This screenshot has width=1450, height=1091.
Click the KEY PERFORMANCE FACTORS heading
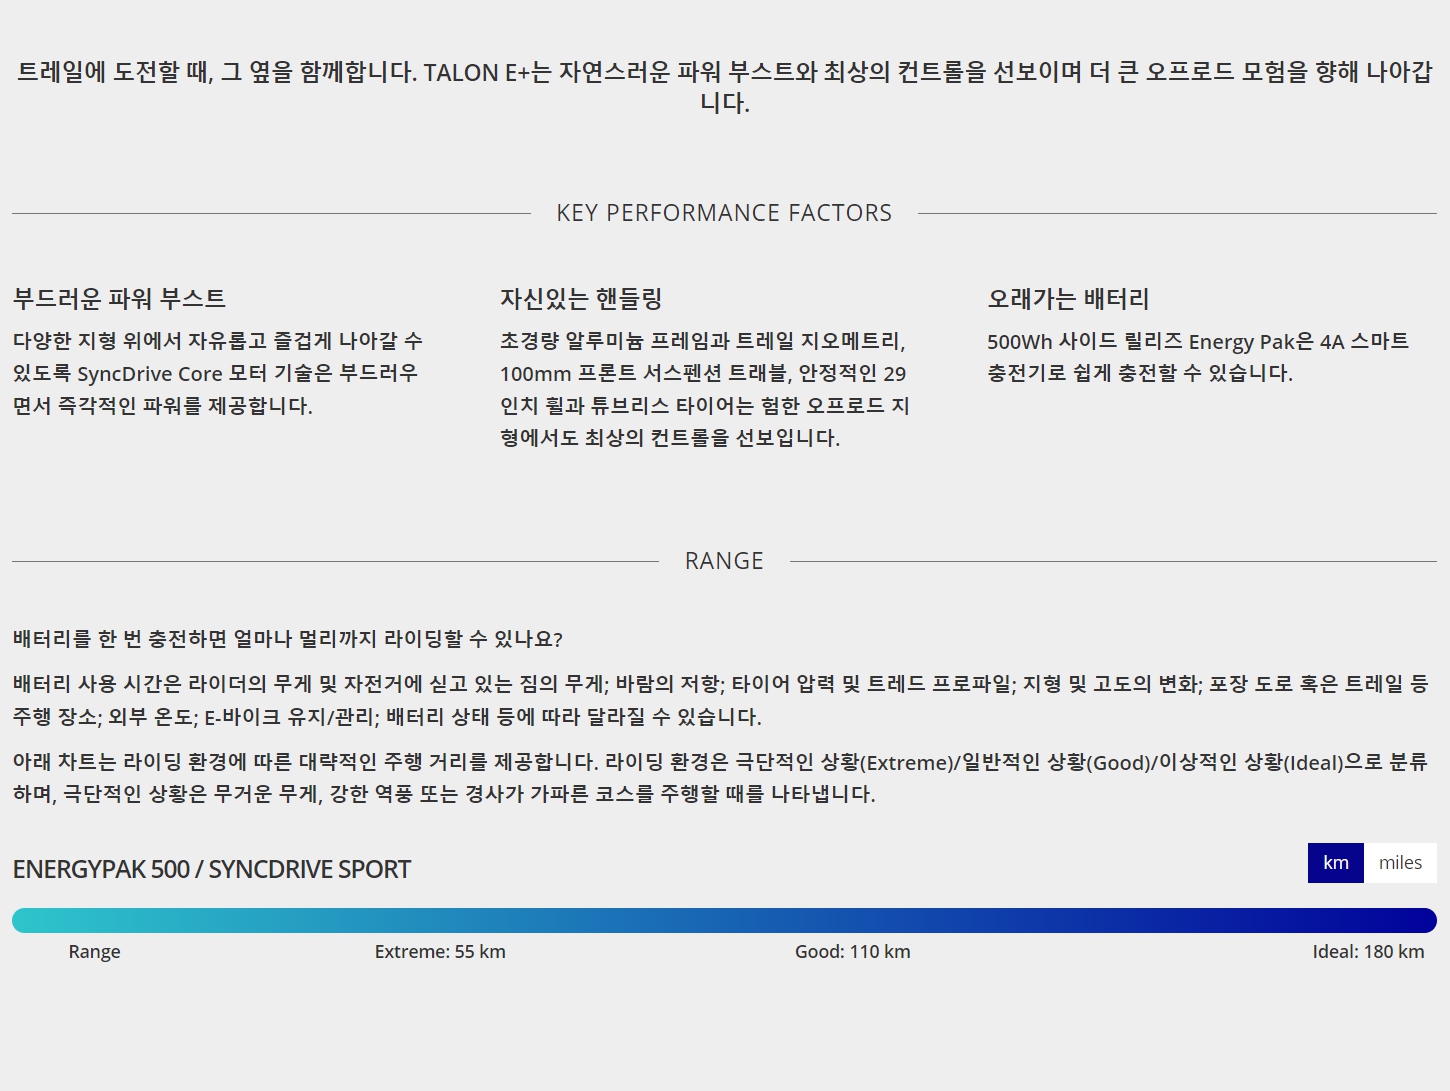coord(724,213)
